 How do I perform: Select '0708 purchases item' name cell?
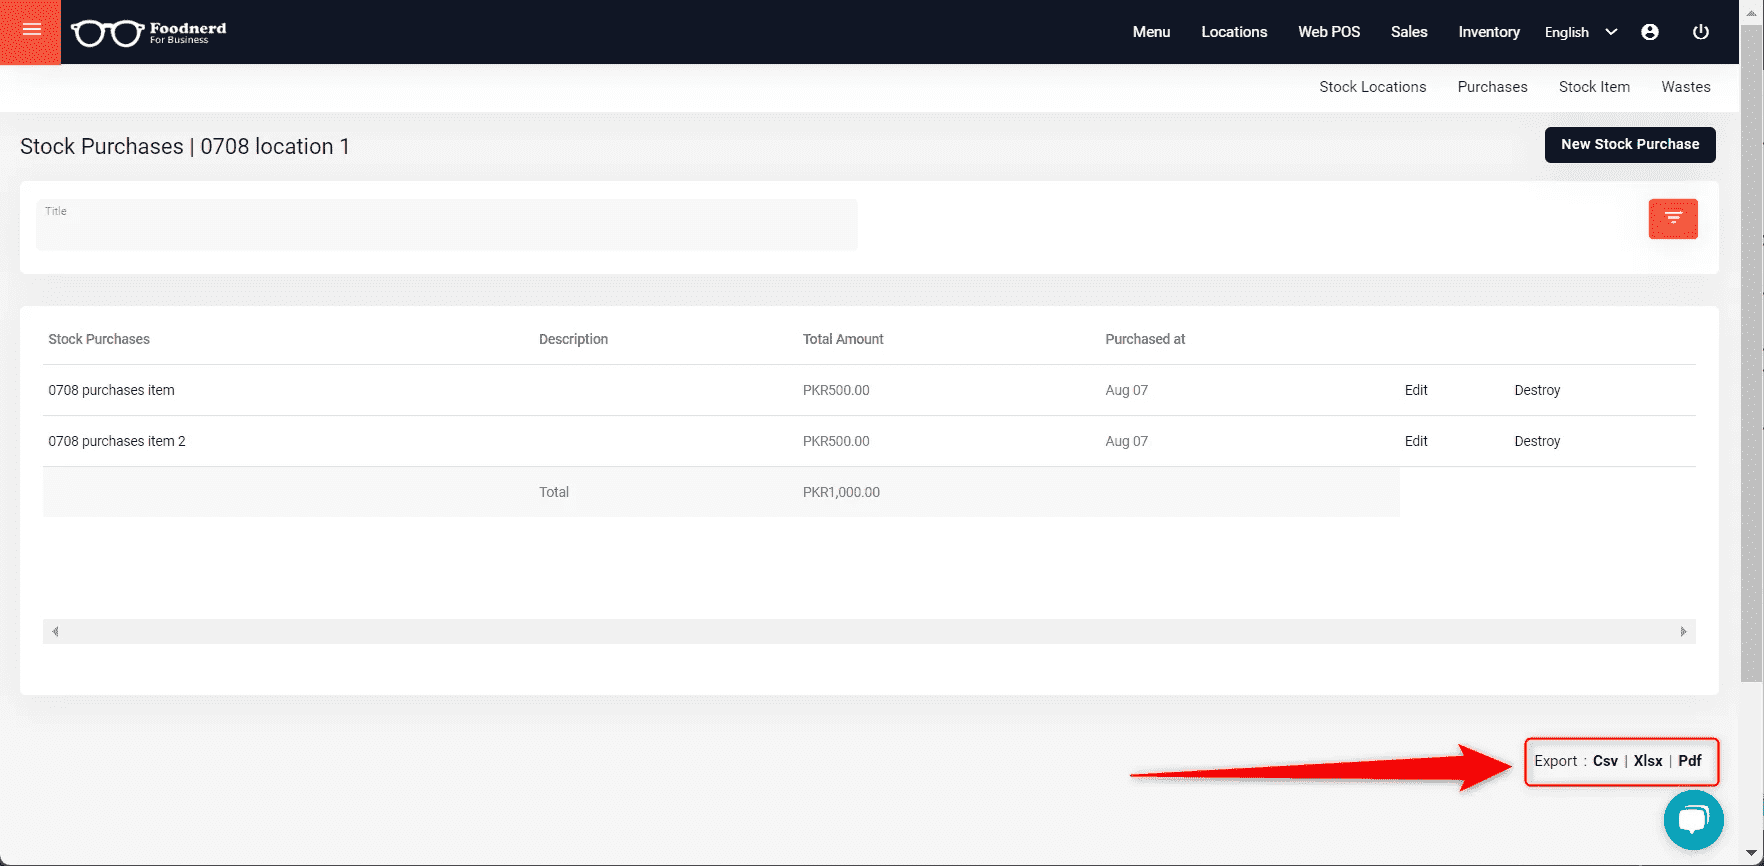pyautogui.click(x=111, y=390)
